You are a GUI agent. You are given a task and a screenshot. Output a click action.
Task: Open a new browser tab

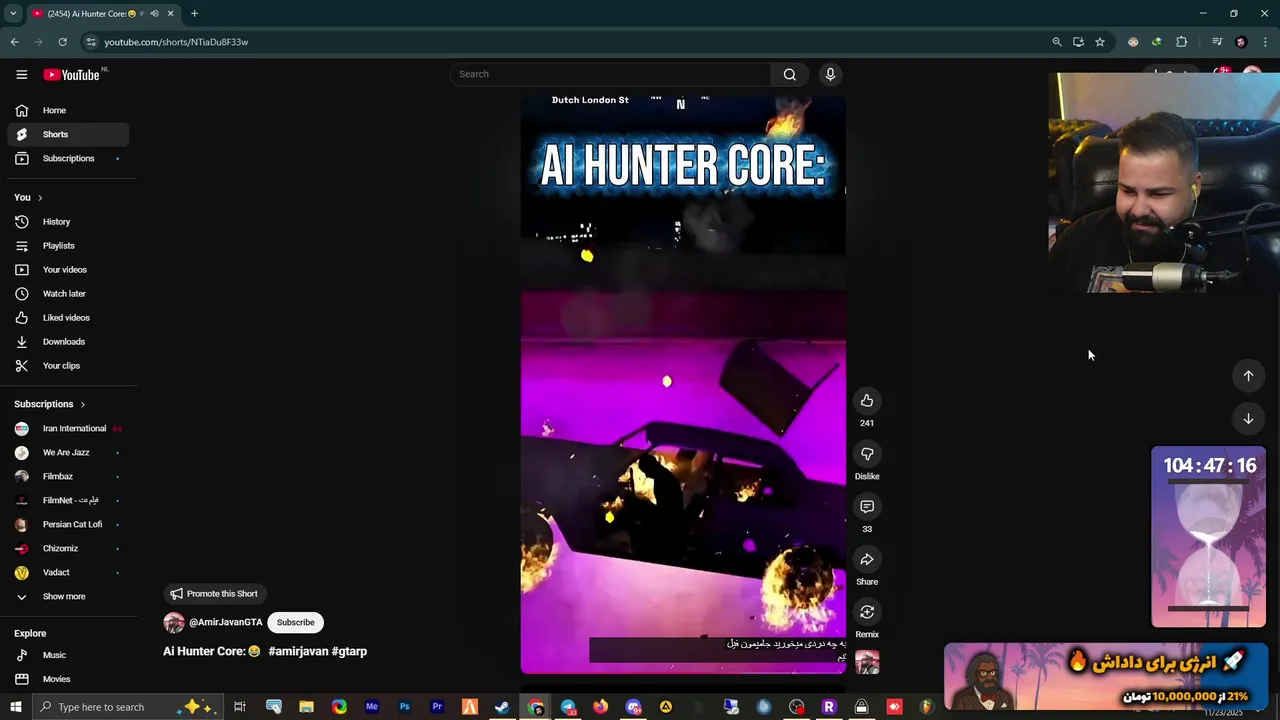click(194, 14)
